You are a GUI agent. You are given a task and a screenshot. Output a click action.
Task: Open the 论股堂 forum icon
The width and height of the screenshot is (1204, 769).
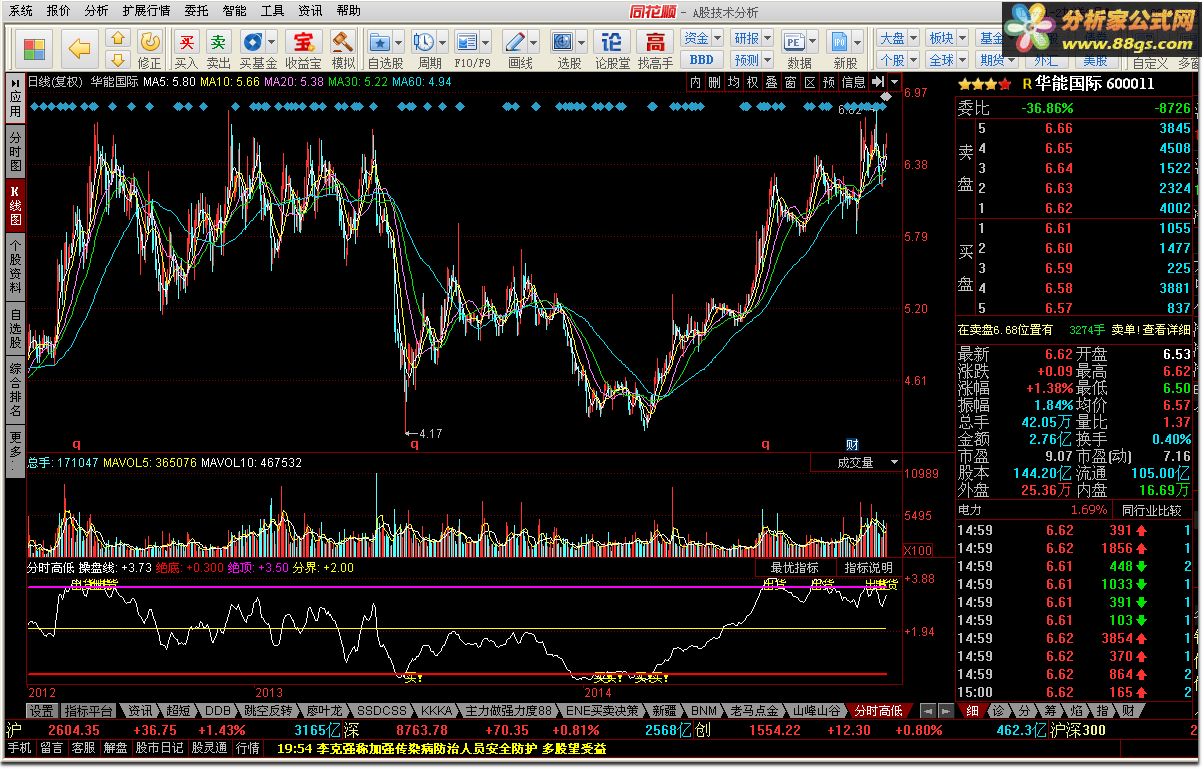(x=613, y=49)
